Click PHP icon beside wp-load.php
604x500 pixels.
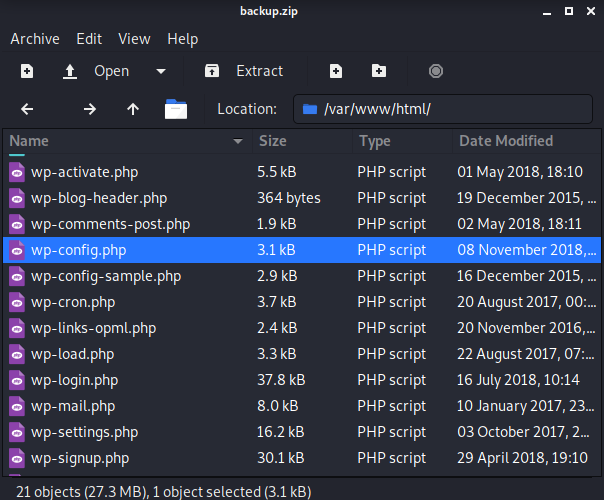[x=17, y=354]
